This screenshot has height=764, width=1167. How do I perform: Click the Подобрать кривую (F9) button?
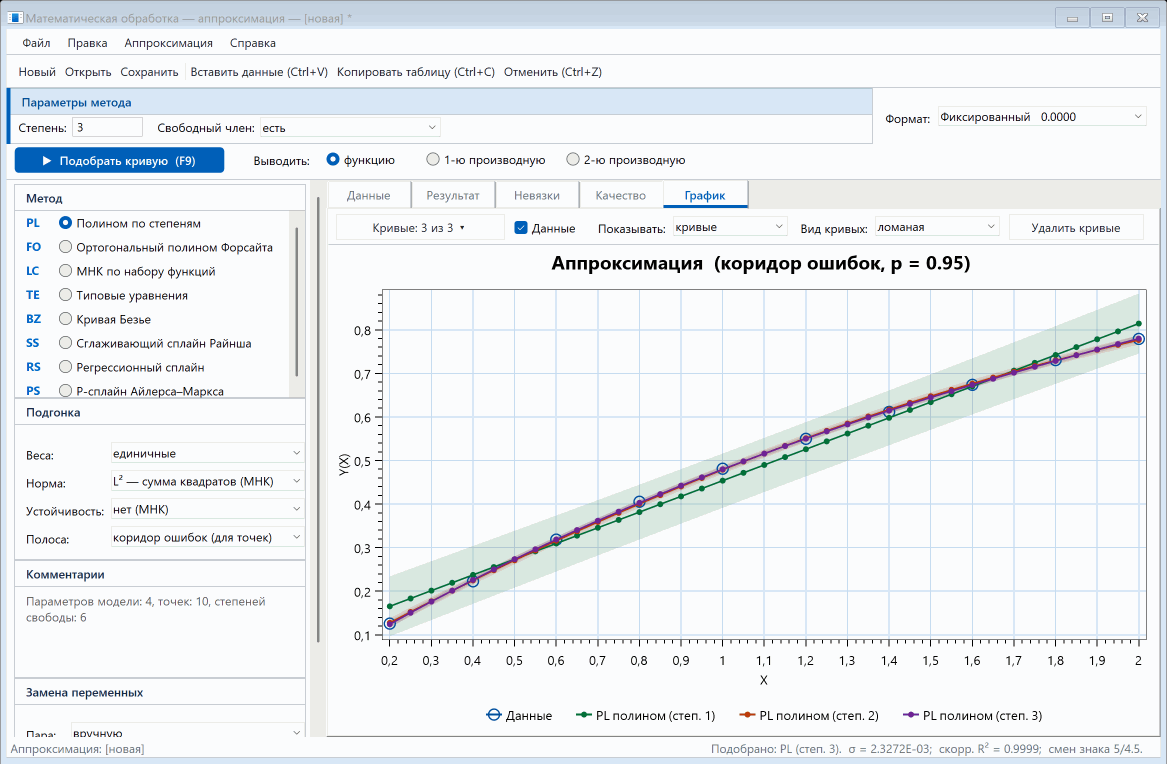(119, 160)
